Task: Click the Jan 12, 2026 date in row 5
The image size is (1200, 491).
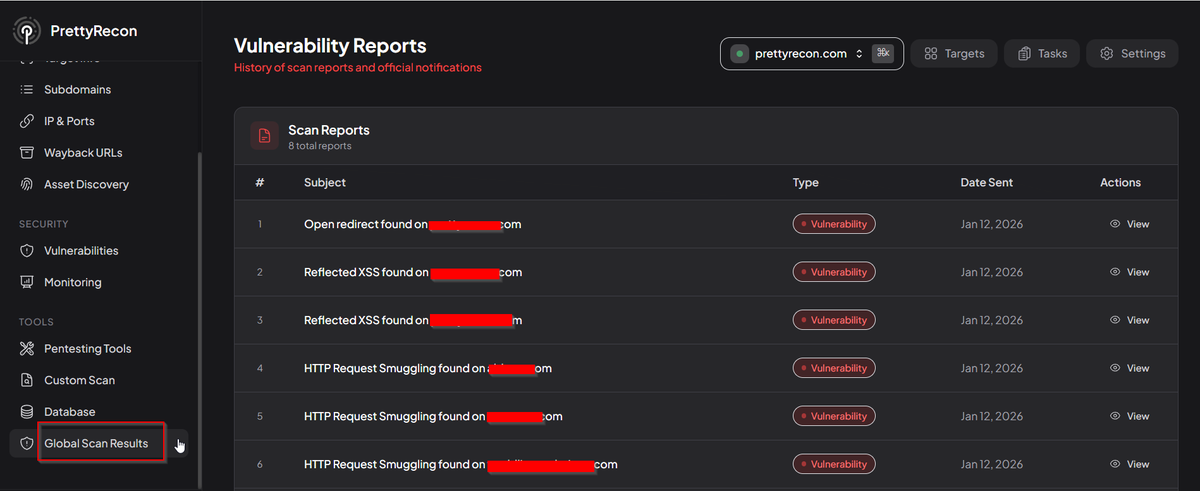Action: coord(992,416)
